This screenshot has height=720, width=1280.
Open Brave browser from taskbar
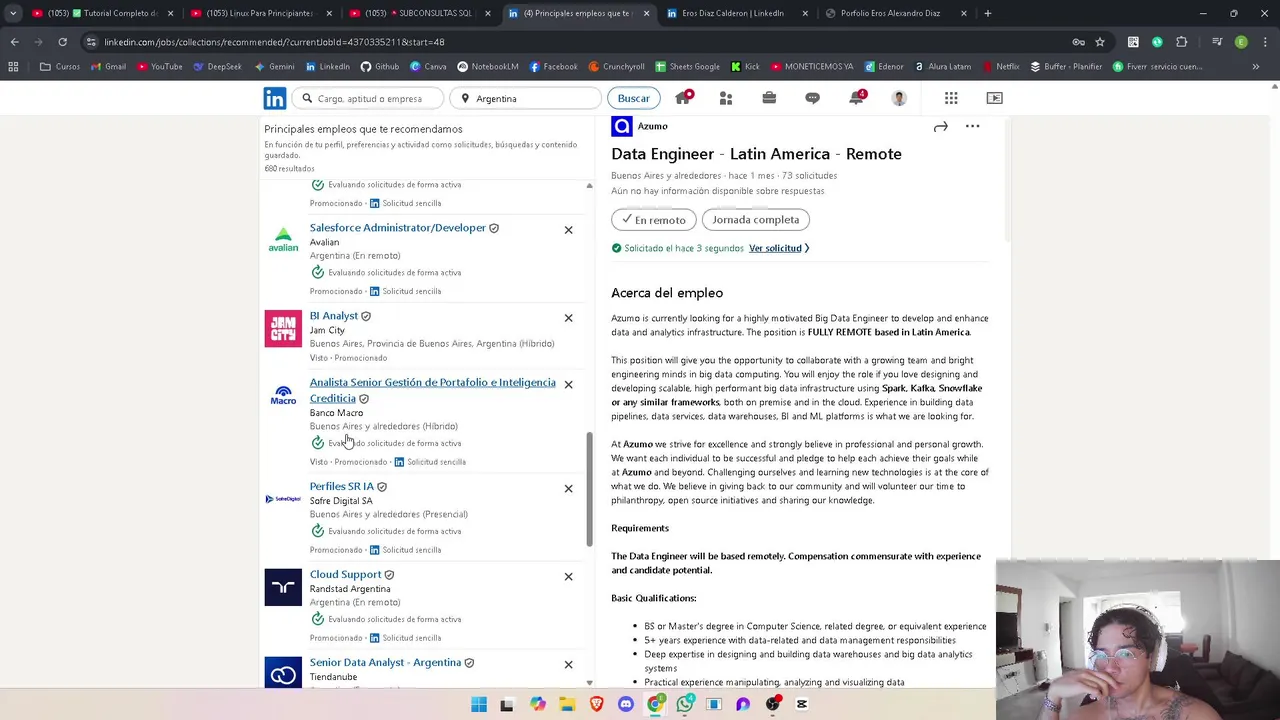[x=597, y=704]
